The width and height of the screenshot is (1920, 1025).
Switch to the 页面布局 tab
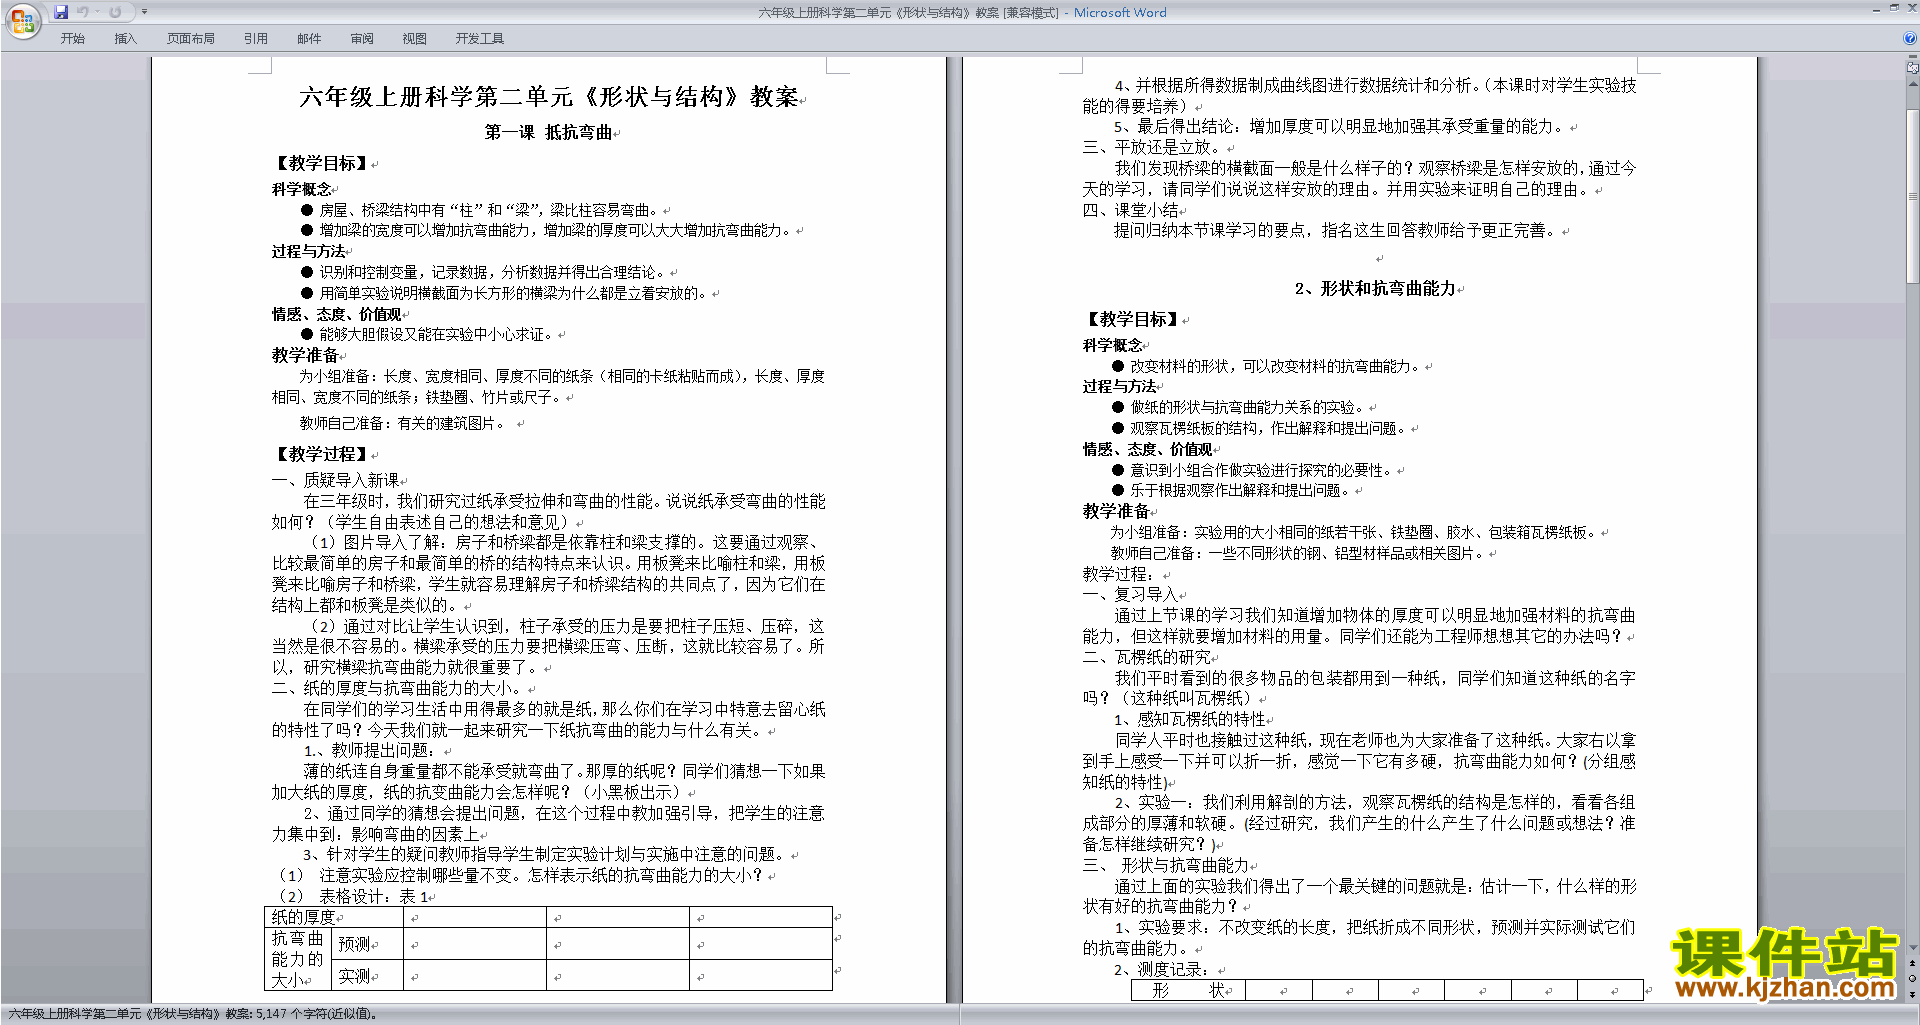click(191, 39)
